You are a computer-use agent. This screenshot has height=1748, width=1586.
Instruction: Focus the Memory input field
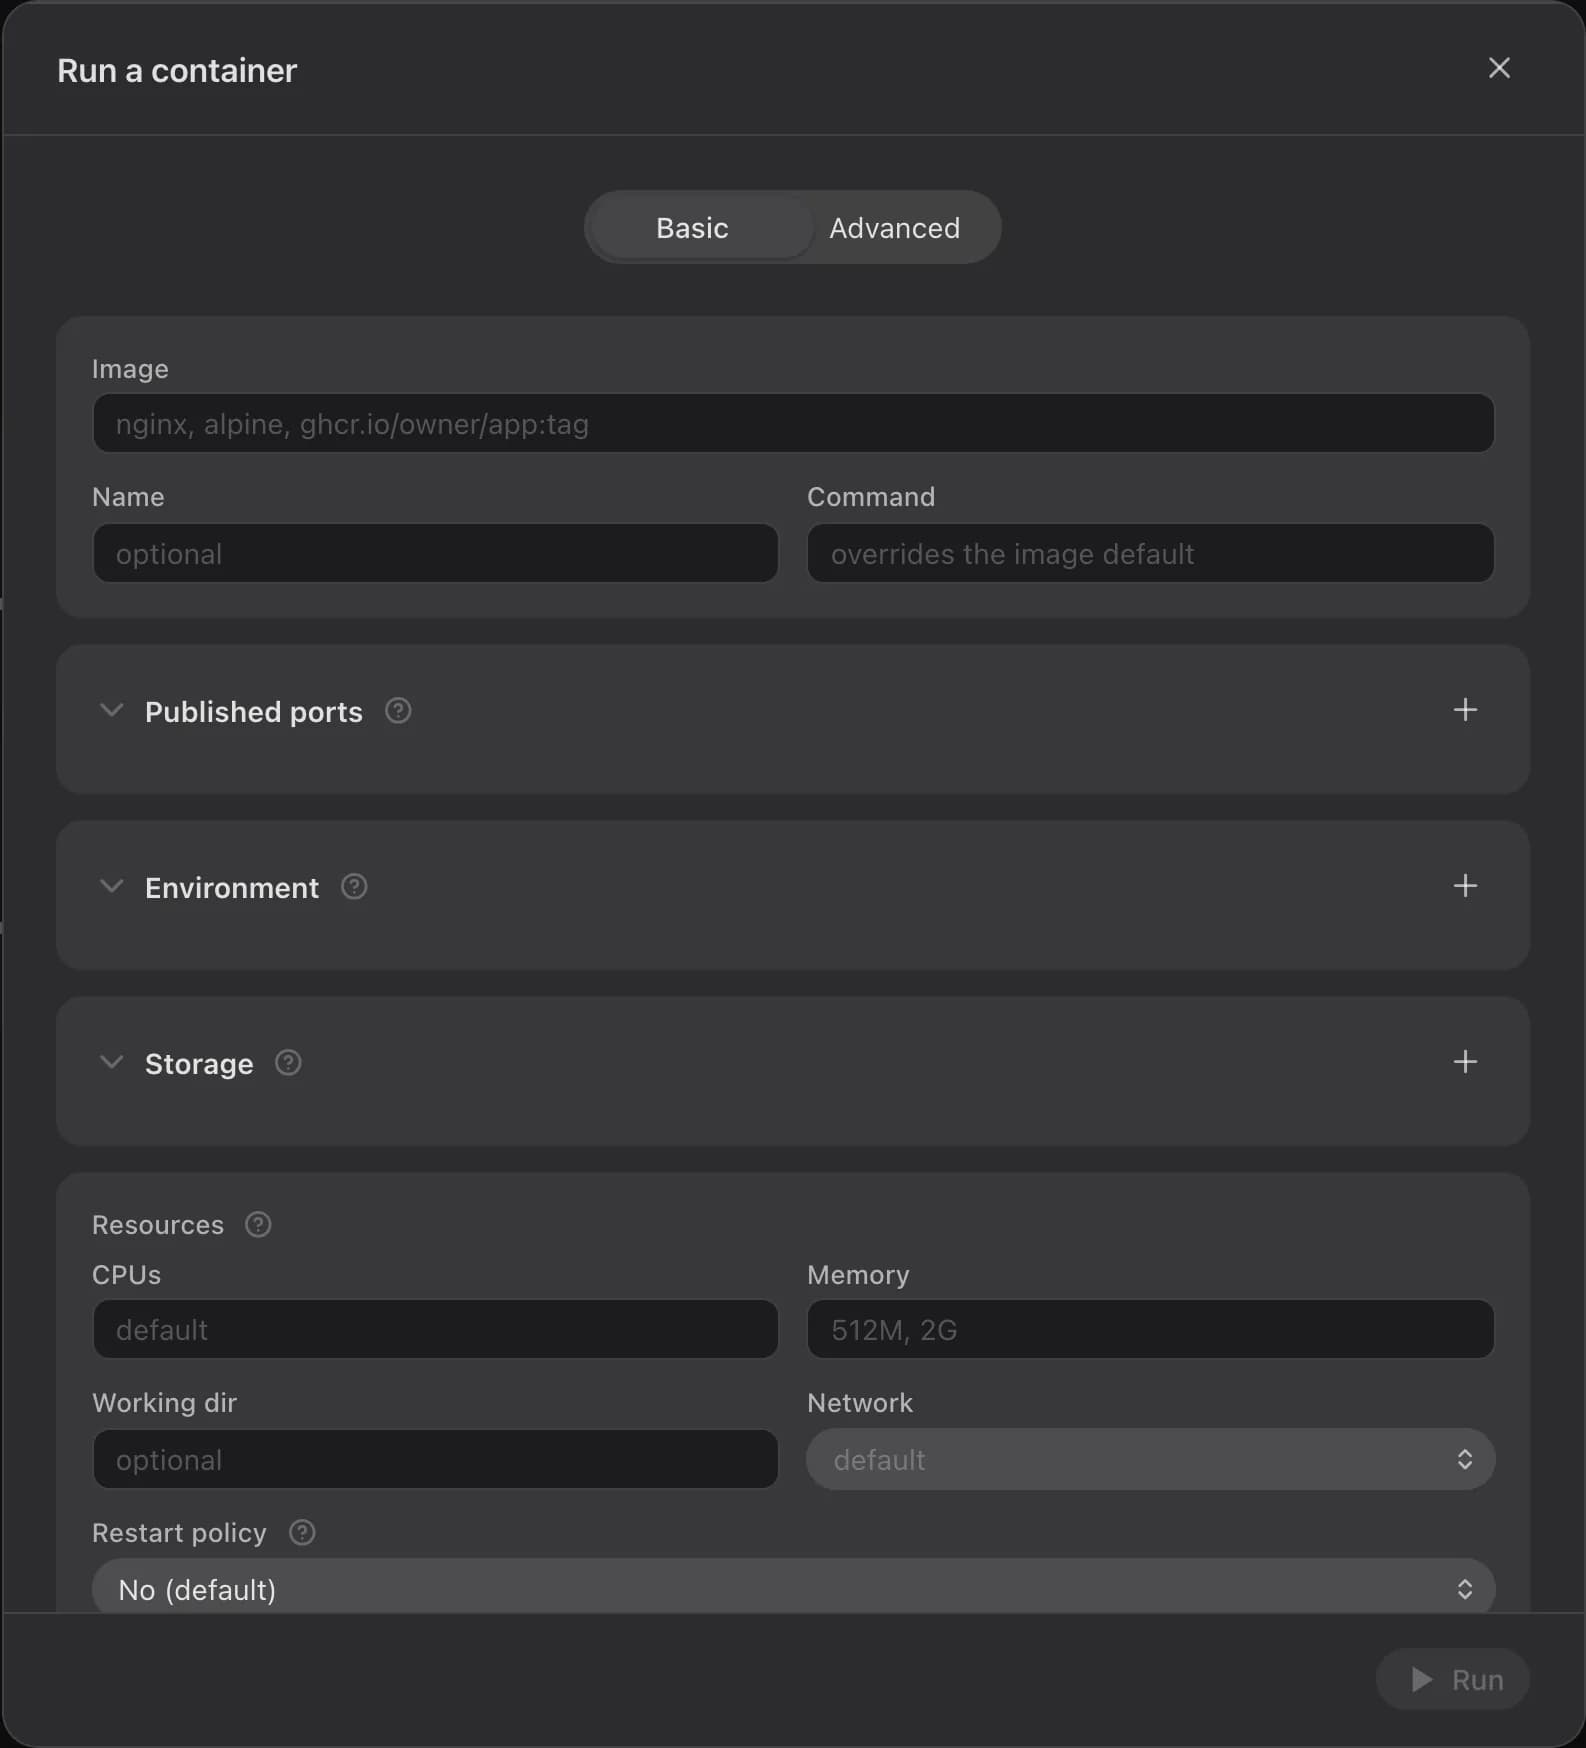(1151, 1329)
